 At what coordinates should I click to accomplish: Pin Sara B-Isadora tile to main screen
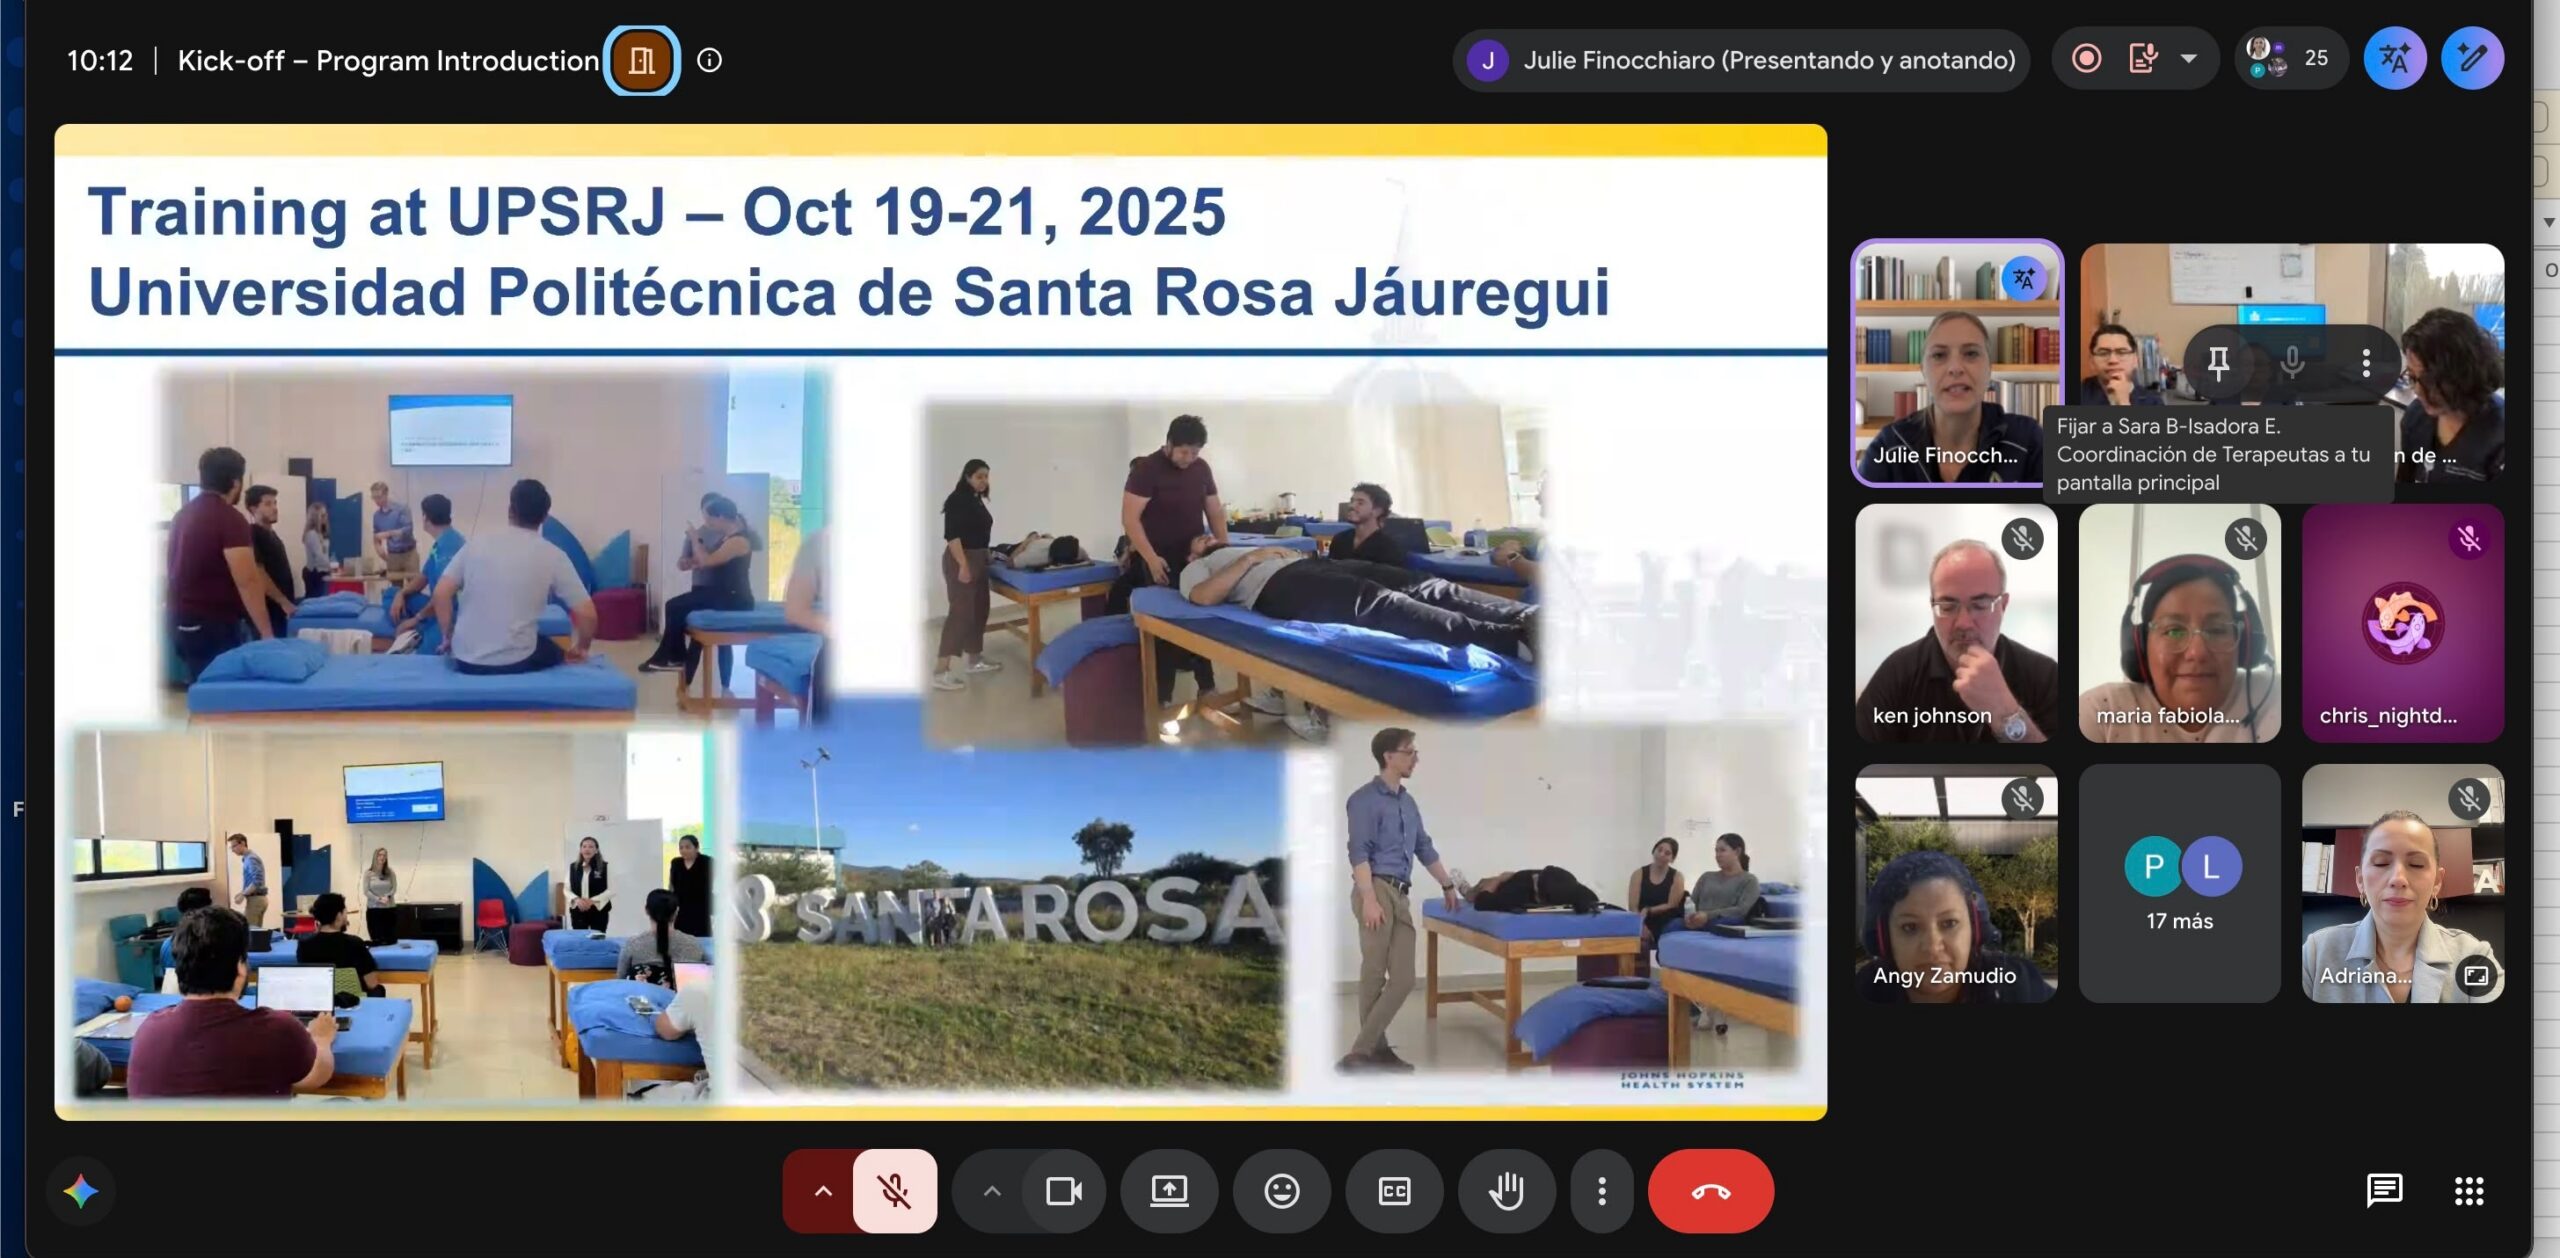point(2218,362)
